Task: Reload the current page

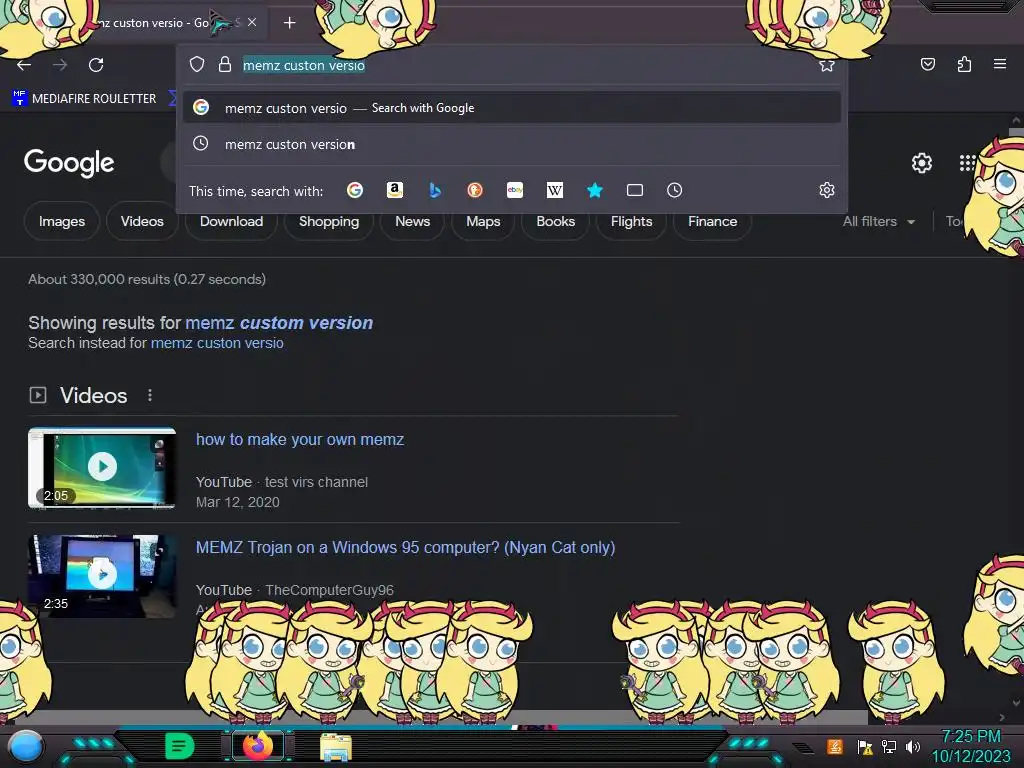Action: tap(96, 65)
